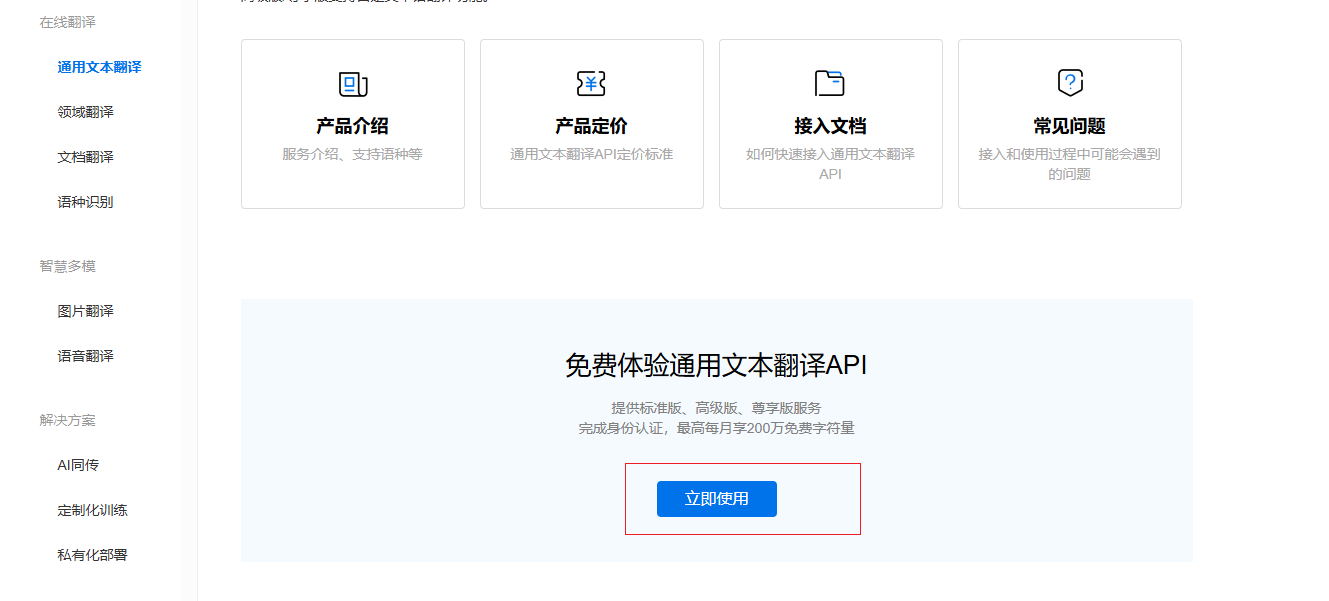Click the 最高每月享200万免费字符量 text line

(x=766, y=428)
